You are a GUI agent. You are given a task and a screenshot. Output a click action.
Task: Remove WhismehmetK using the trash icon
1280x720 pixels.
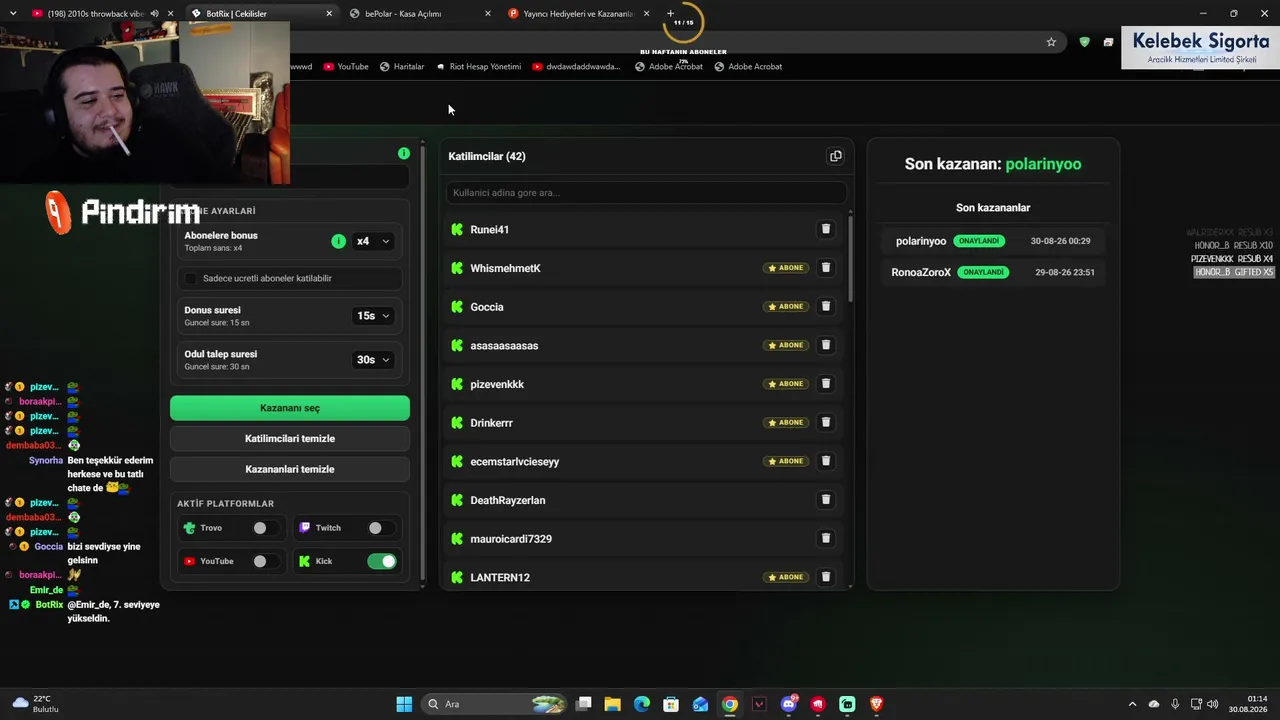coord(826,268)
